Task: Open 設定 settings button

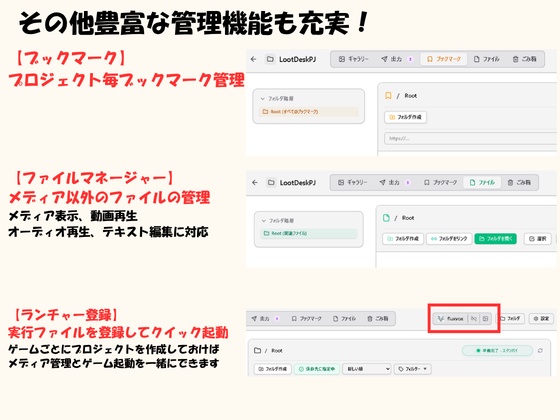Action: (x=541, y=319)
